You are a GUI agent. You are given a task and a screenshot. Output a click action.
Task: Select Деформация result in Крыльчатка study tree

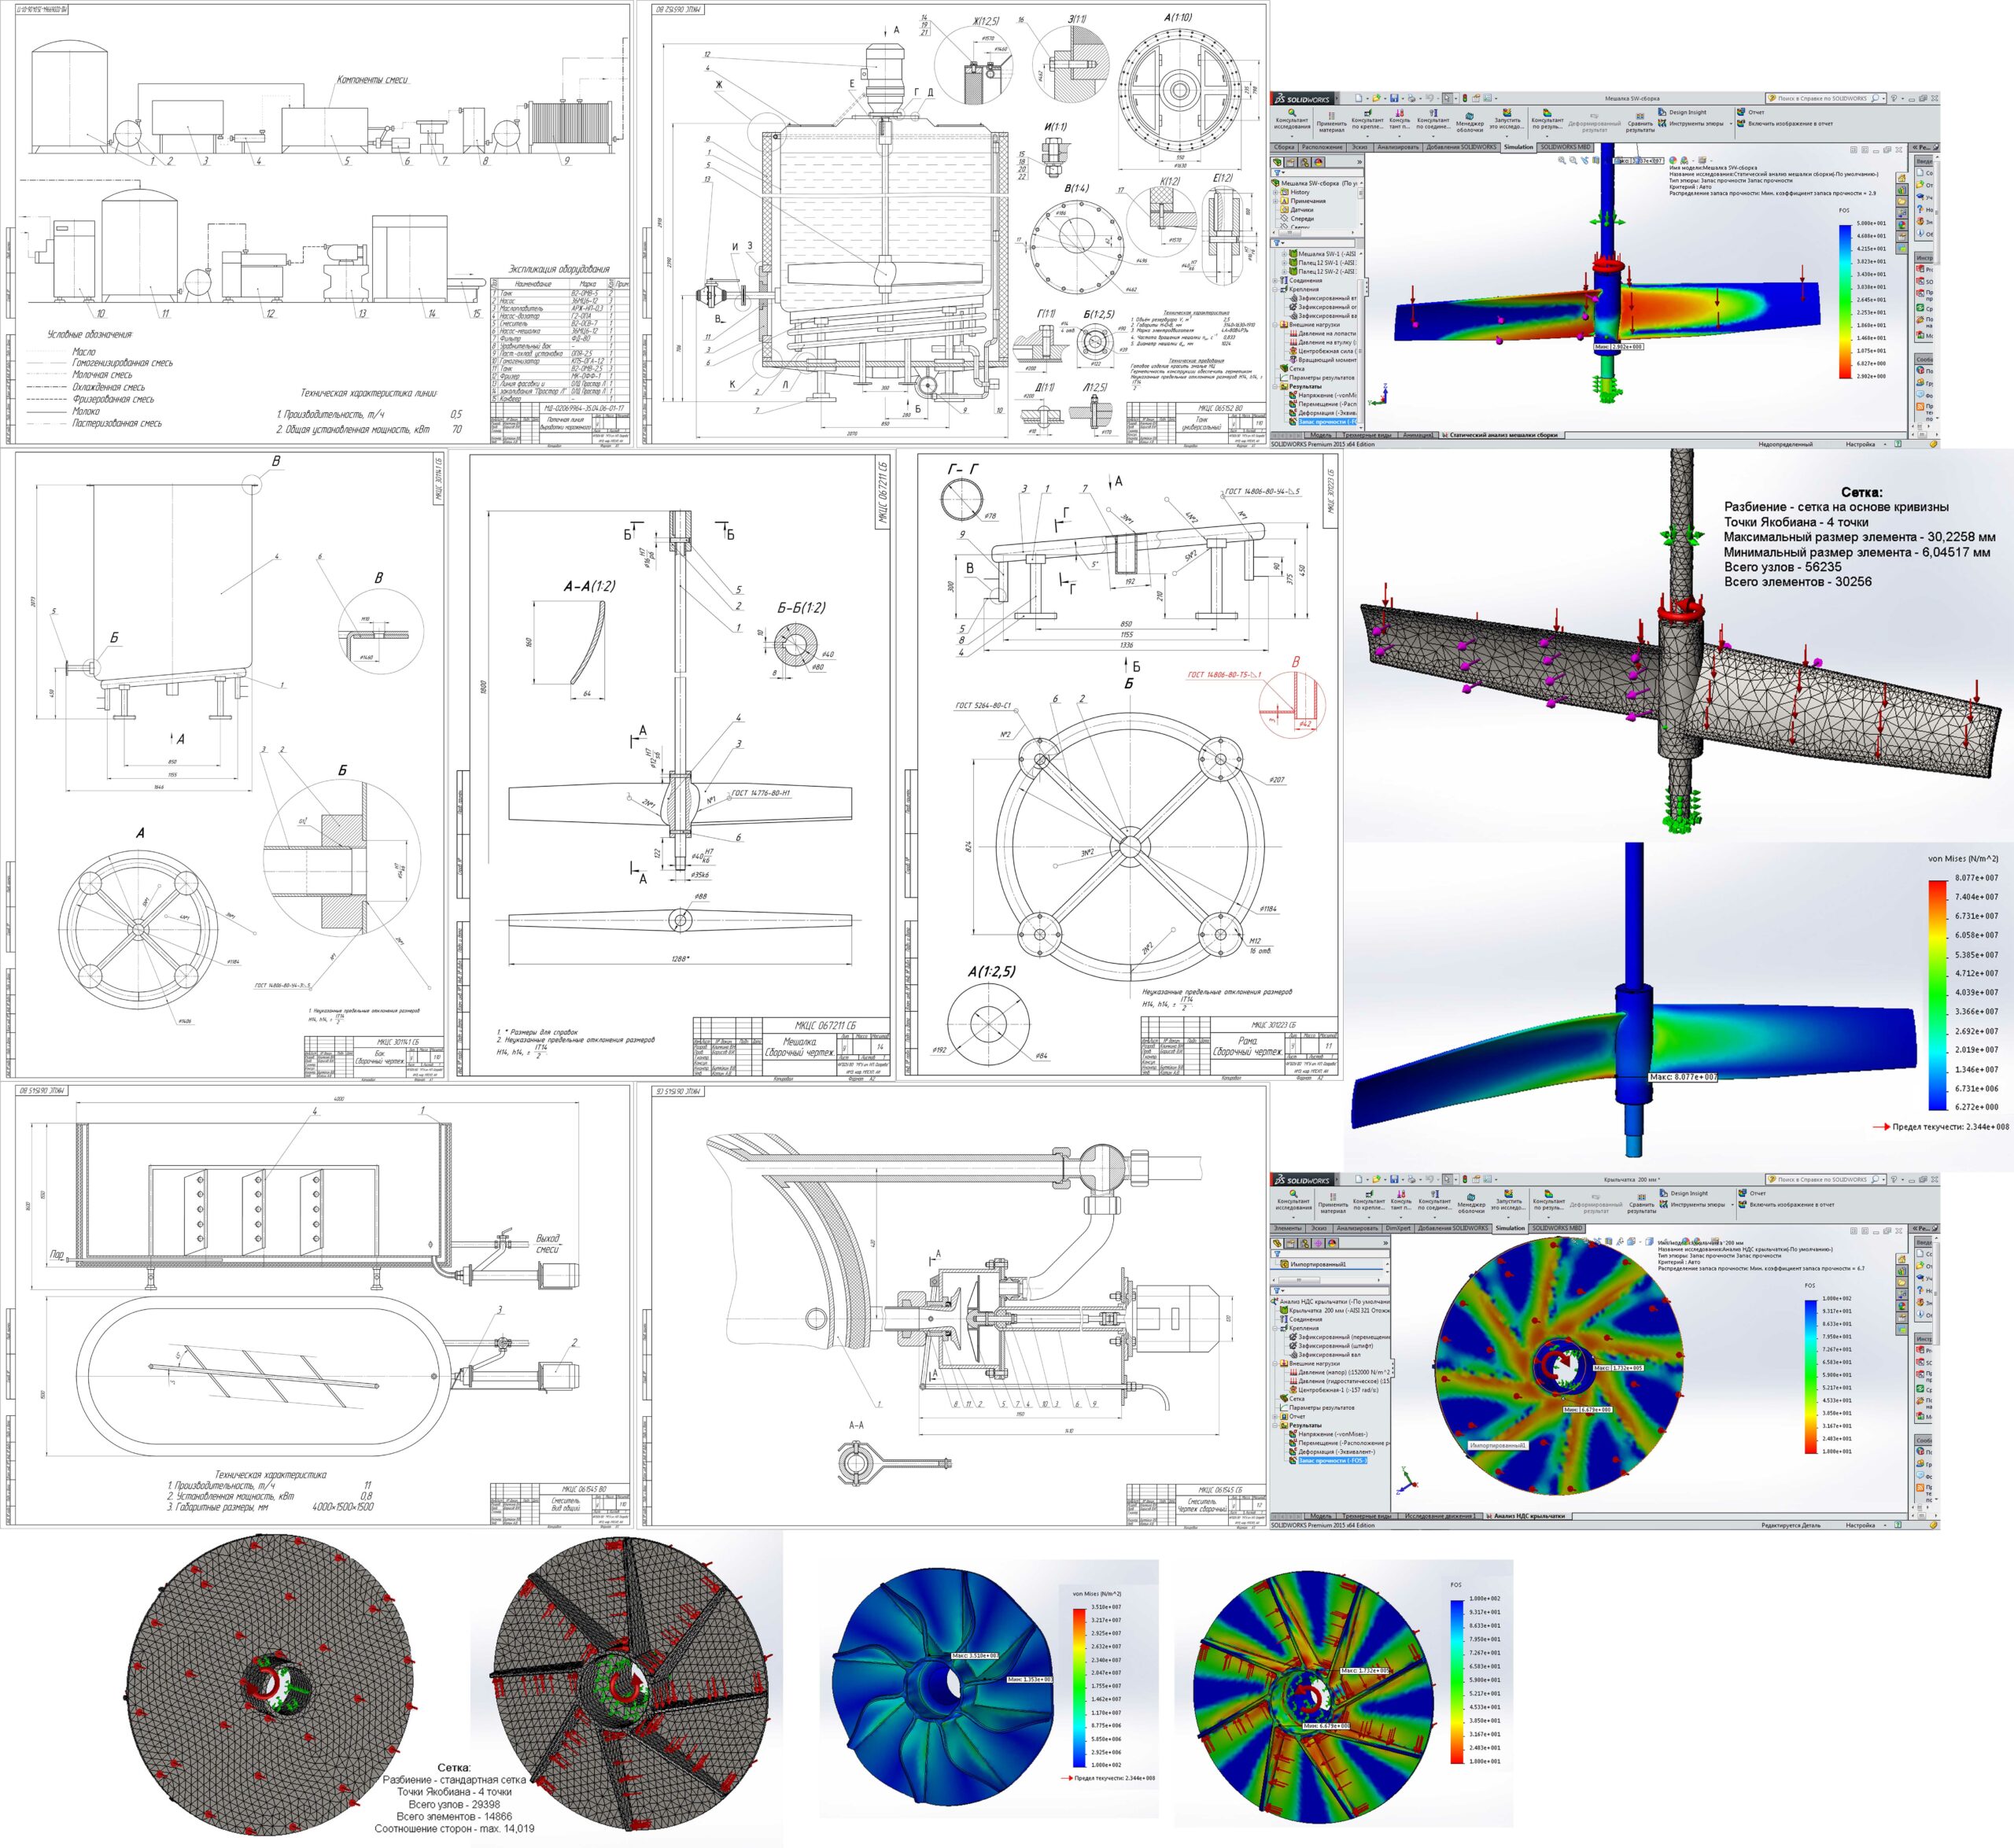pos(1333,1452)
